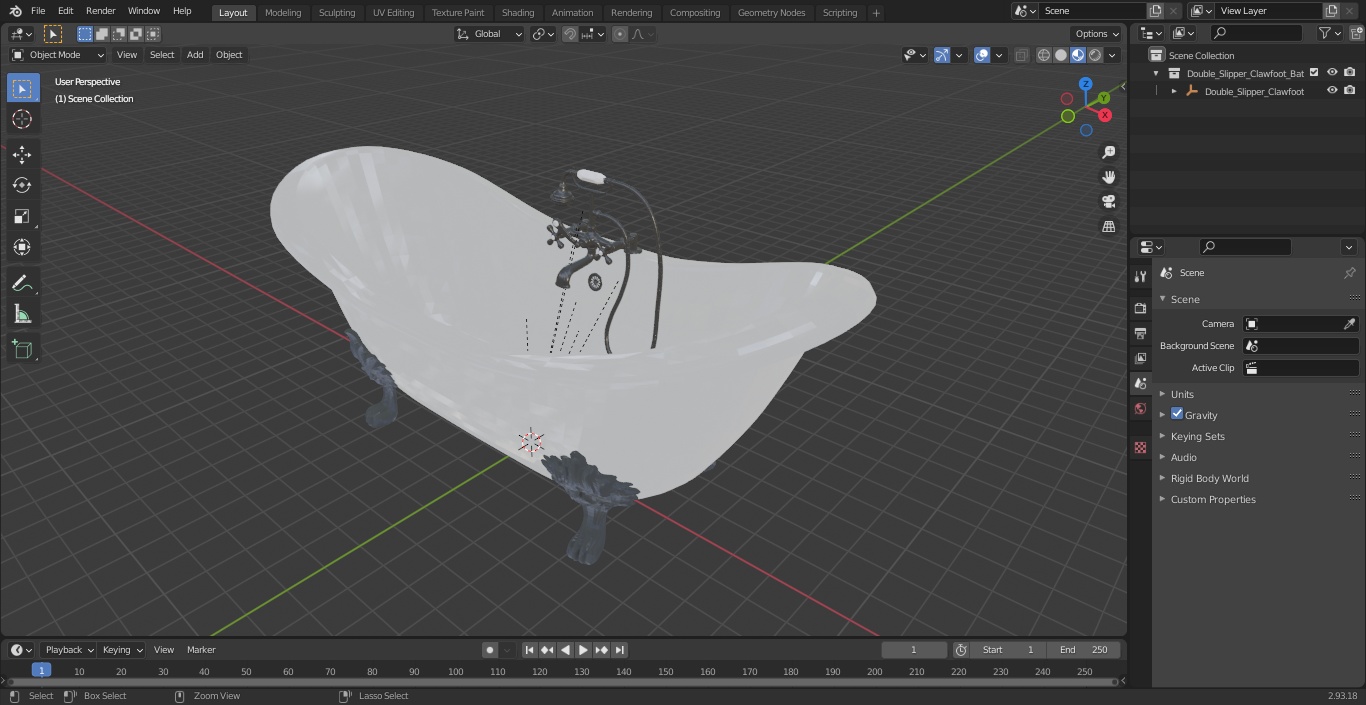Select the Scale tool
The width and height of the screenshot is (1366, 705).
[22, 217]
